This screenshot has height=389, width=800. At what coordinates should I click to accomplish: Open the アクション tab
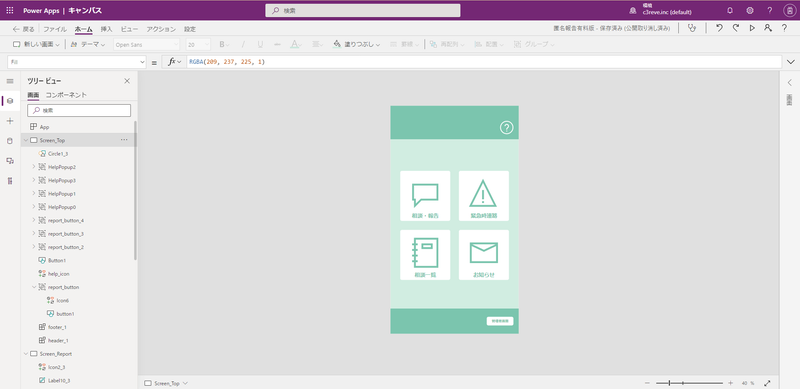coord(161,29)
